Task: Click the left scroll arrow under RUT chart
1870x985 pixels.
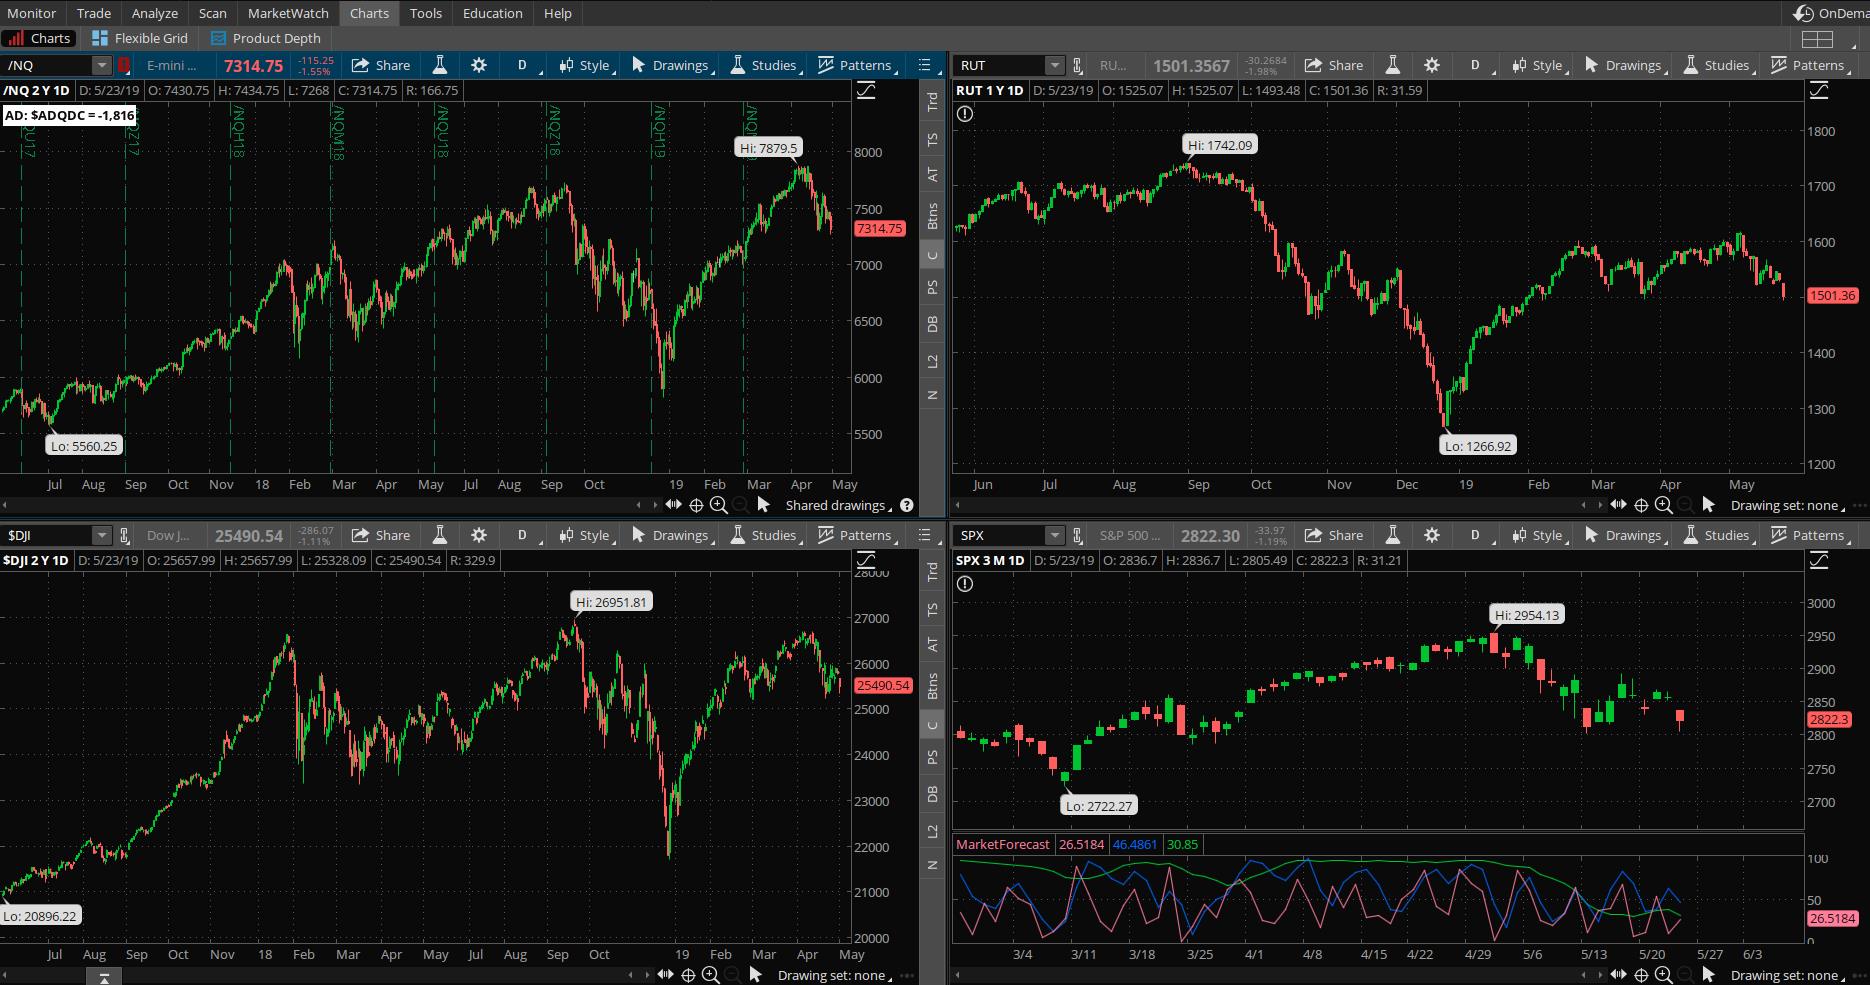Action: tap(958, 505)
